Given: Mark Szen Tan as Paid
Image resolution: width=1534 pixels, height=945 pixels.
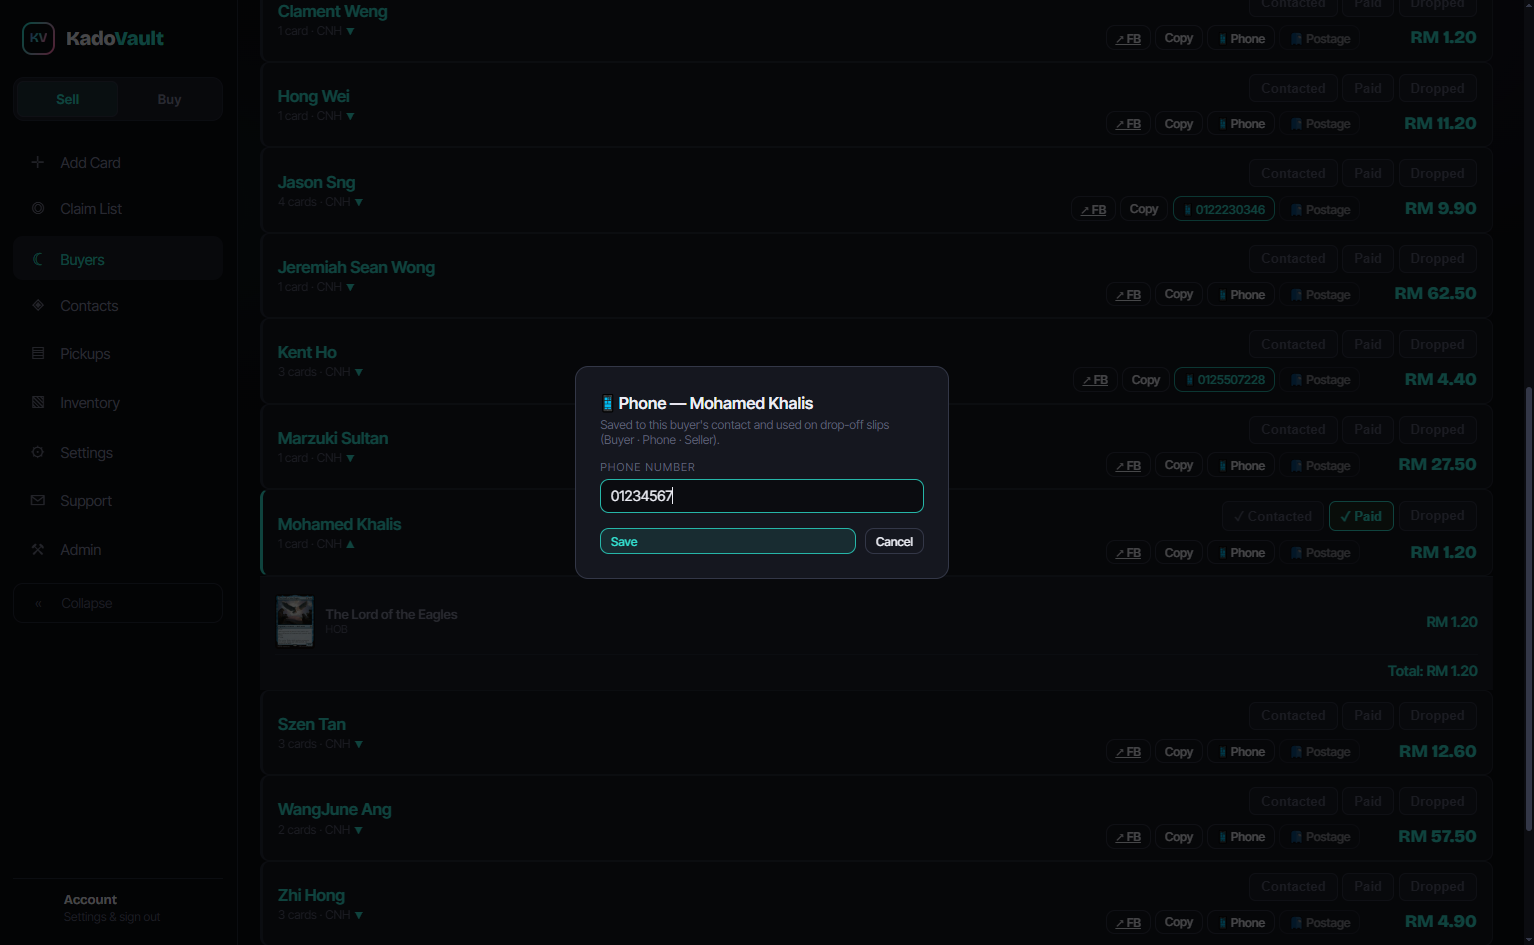Looking at the screenshot, I should (x=1368, y=715).
